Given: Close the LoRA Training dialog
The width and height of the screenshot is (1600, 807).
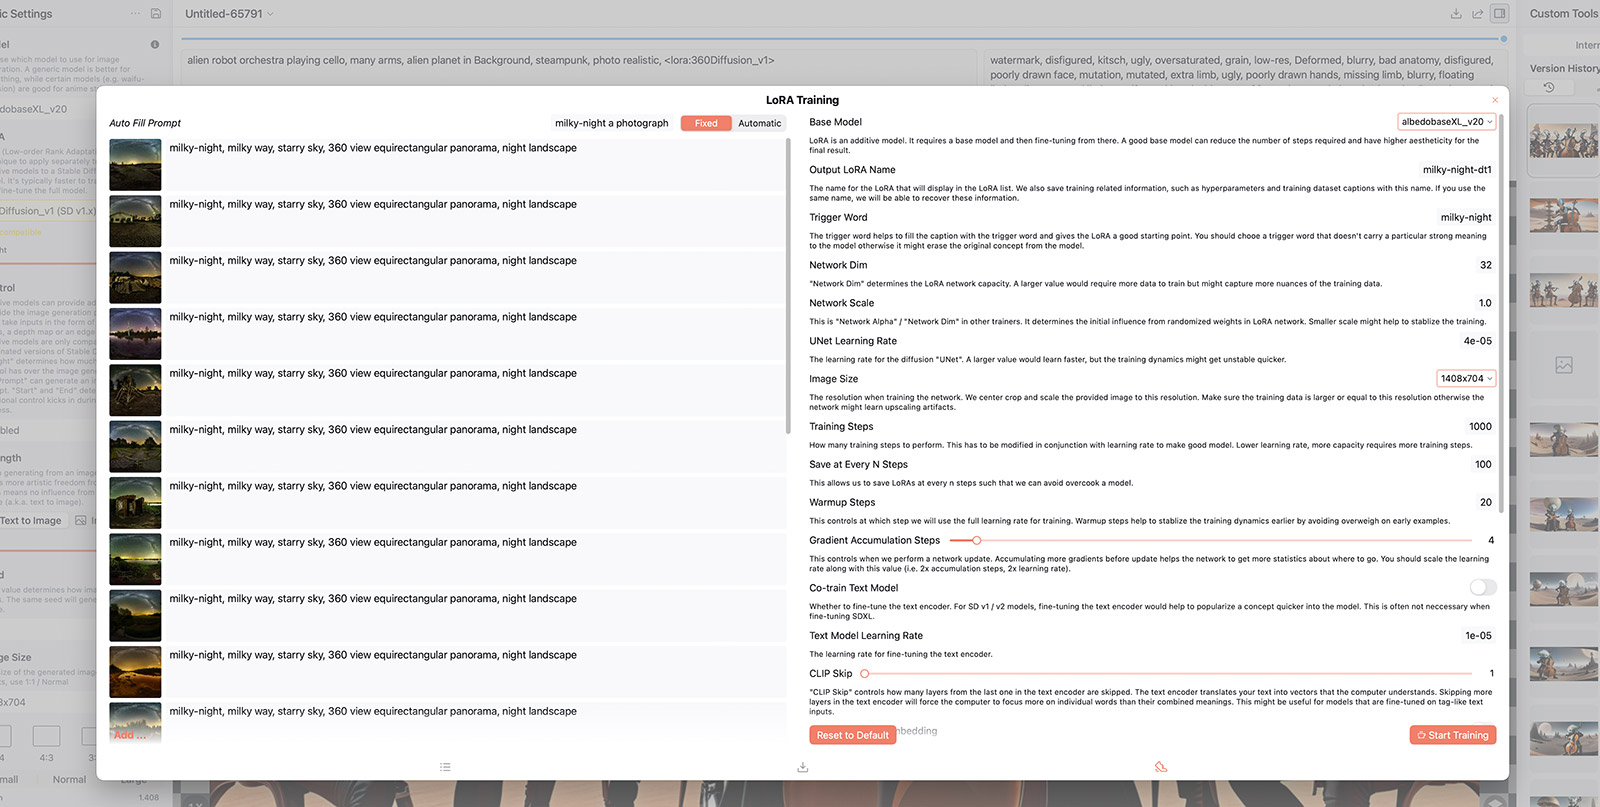Looking at the screenshot, I should [1495, 100].
